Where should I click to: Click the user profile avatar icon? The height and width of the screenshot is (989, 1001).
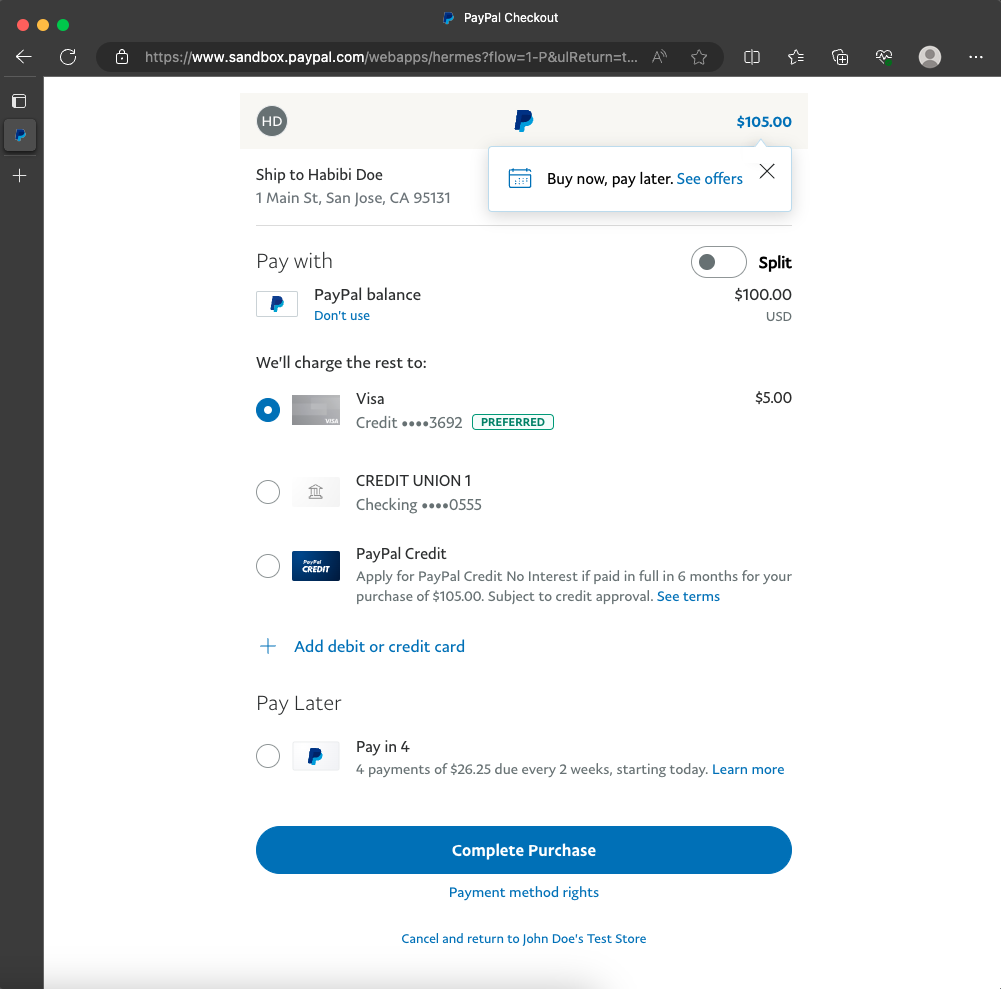(x=930, y=57)
